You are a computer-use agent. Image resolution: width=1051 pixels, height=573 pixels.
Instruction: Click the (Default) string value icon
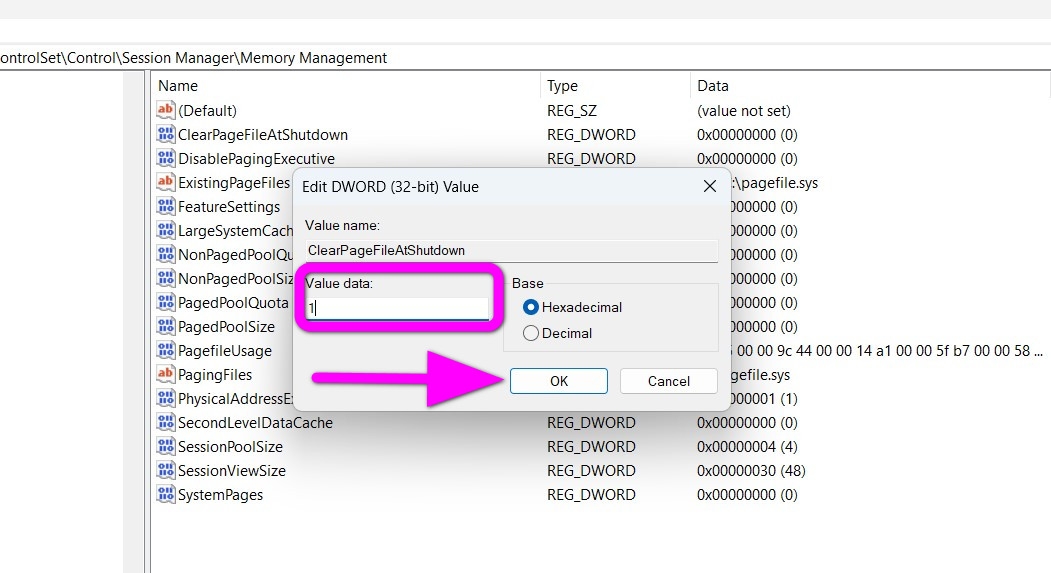[165, 110]
